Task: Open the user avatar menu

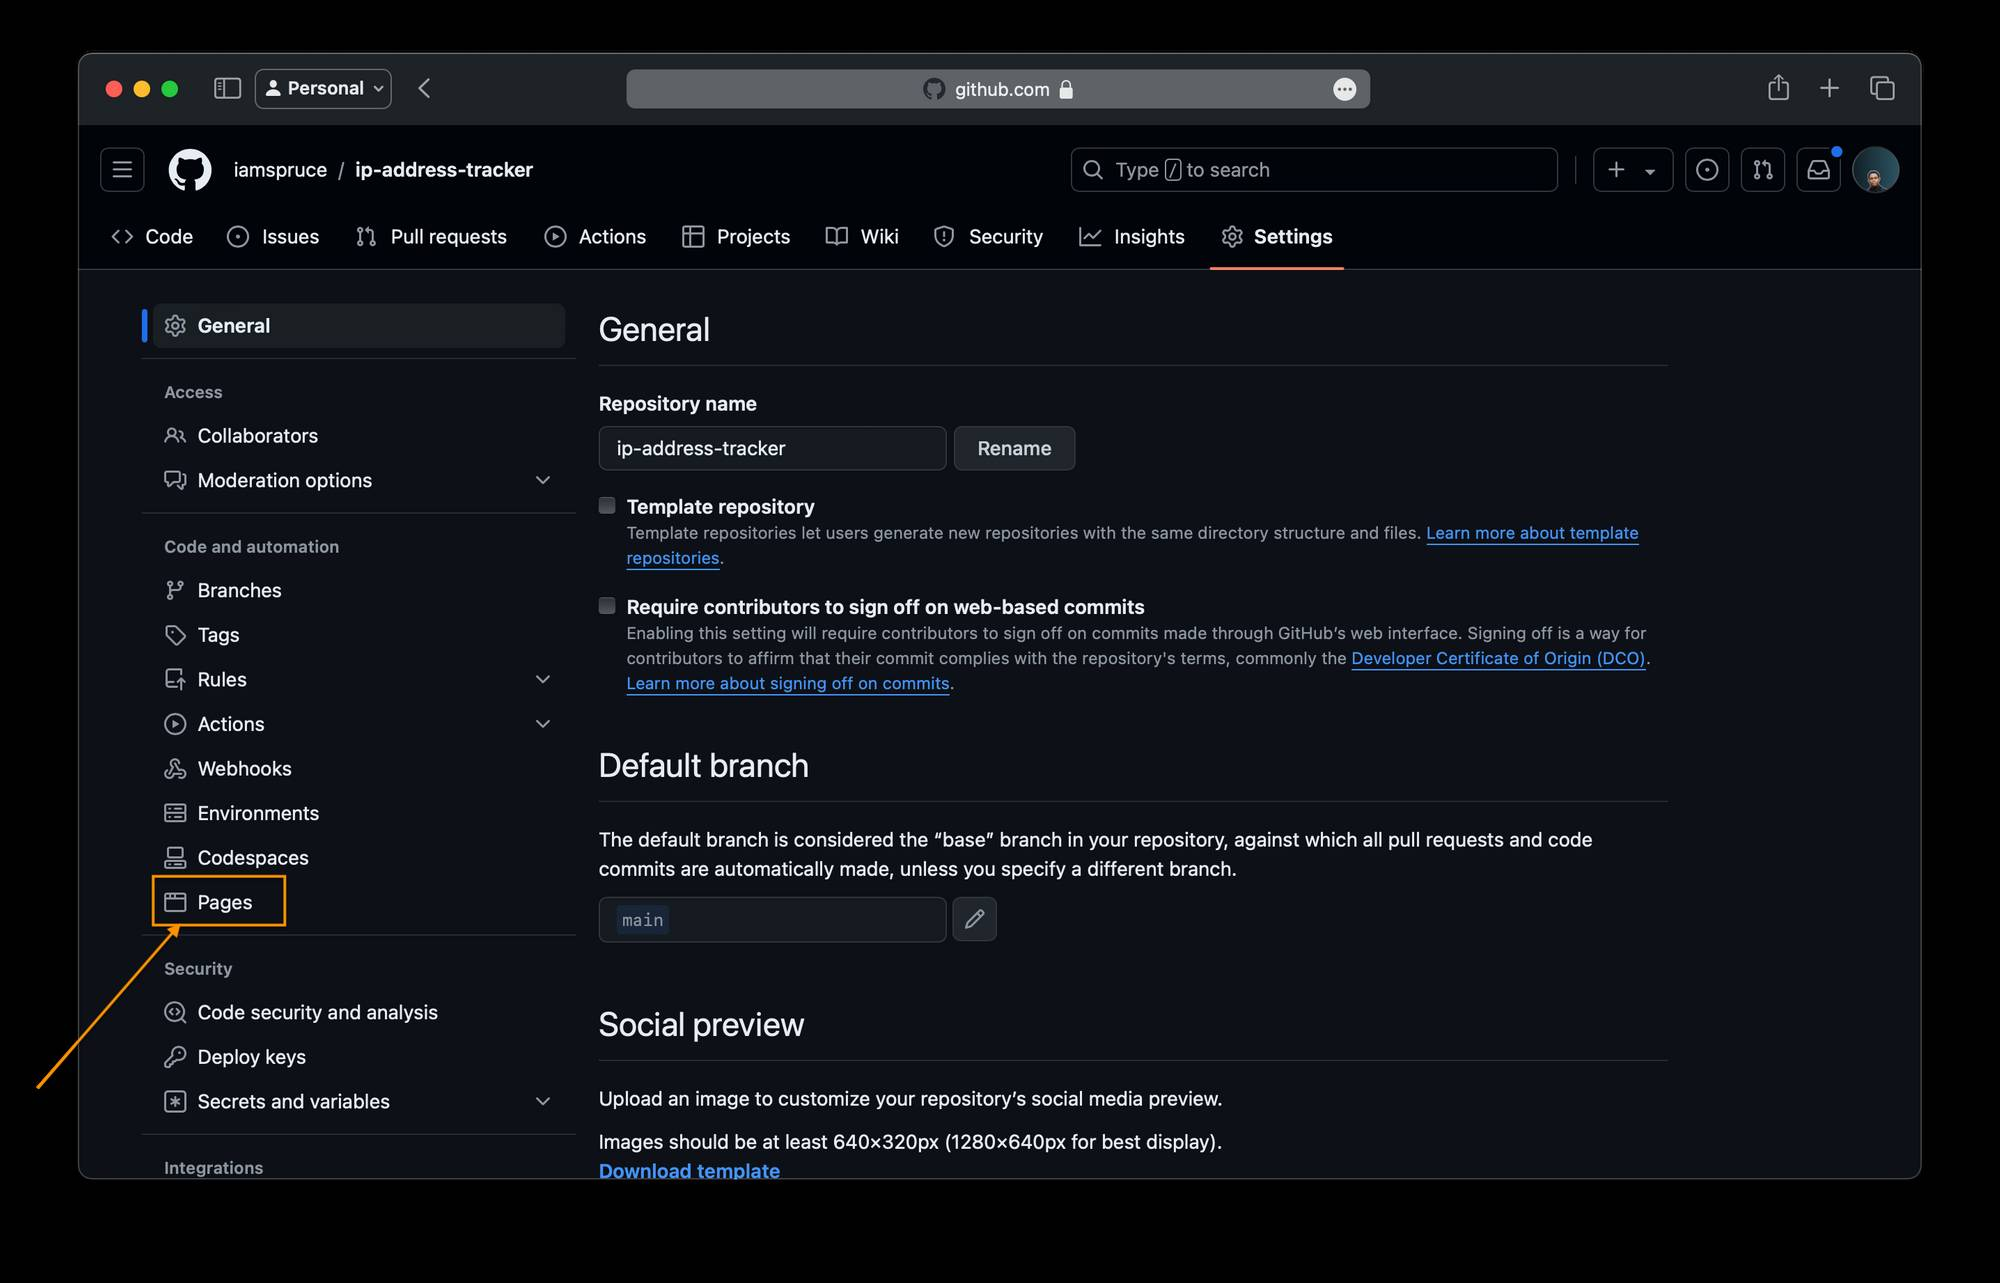Action: click(1875, 170)
